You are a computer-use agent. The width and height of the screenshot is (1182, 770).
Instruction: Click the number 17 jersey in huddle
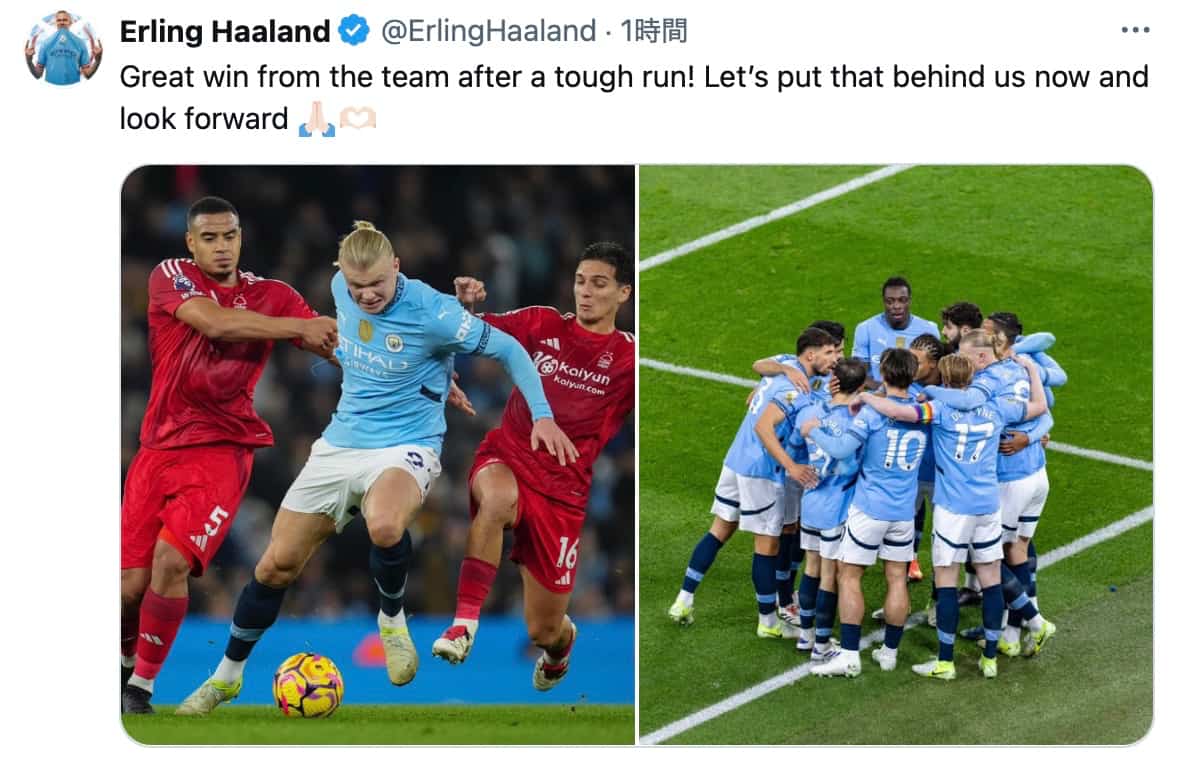click(x=971, y=440)
